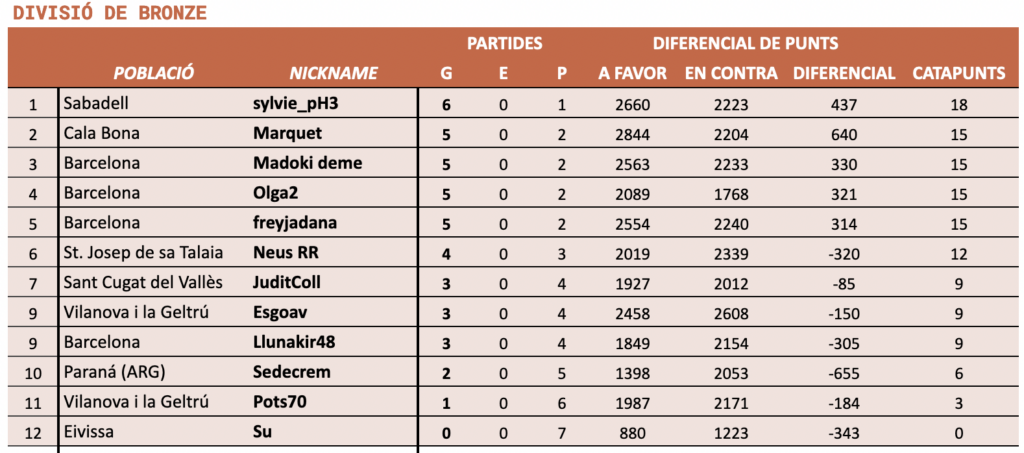Click the differential value 640
The height and width of the screenshot is (453, 1024).
pyautogui.click(x=844, y=134)
